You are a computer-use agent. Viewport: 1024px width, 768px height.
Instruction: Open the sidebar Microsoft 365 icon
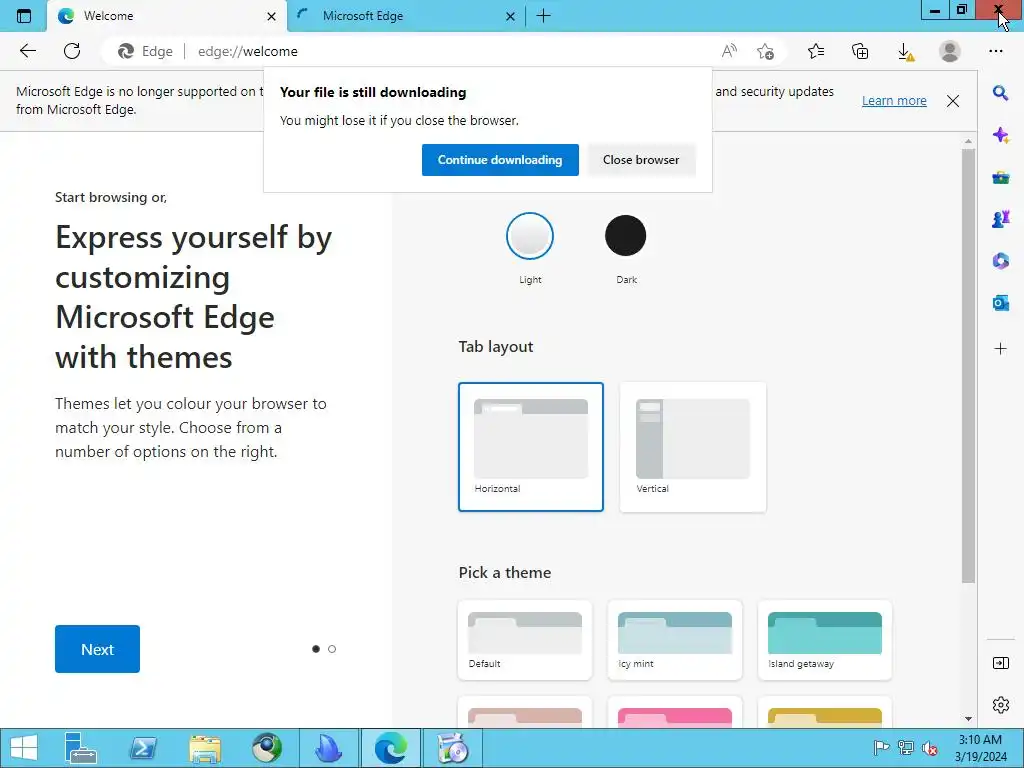coord(1000,261)
